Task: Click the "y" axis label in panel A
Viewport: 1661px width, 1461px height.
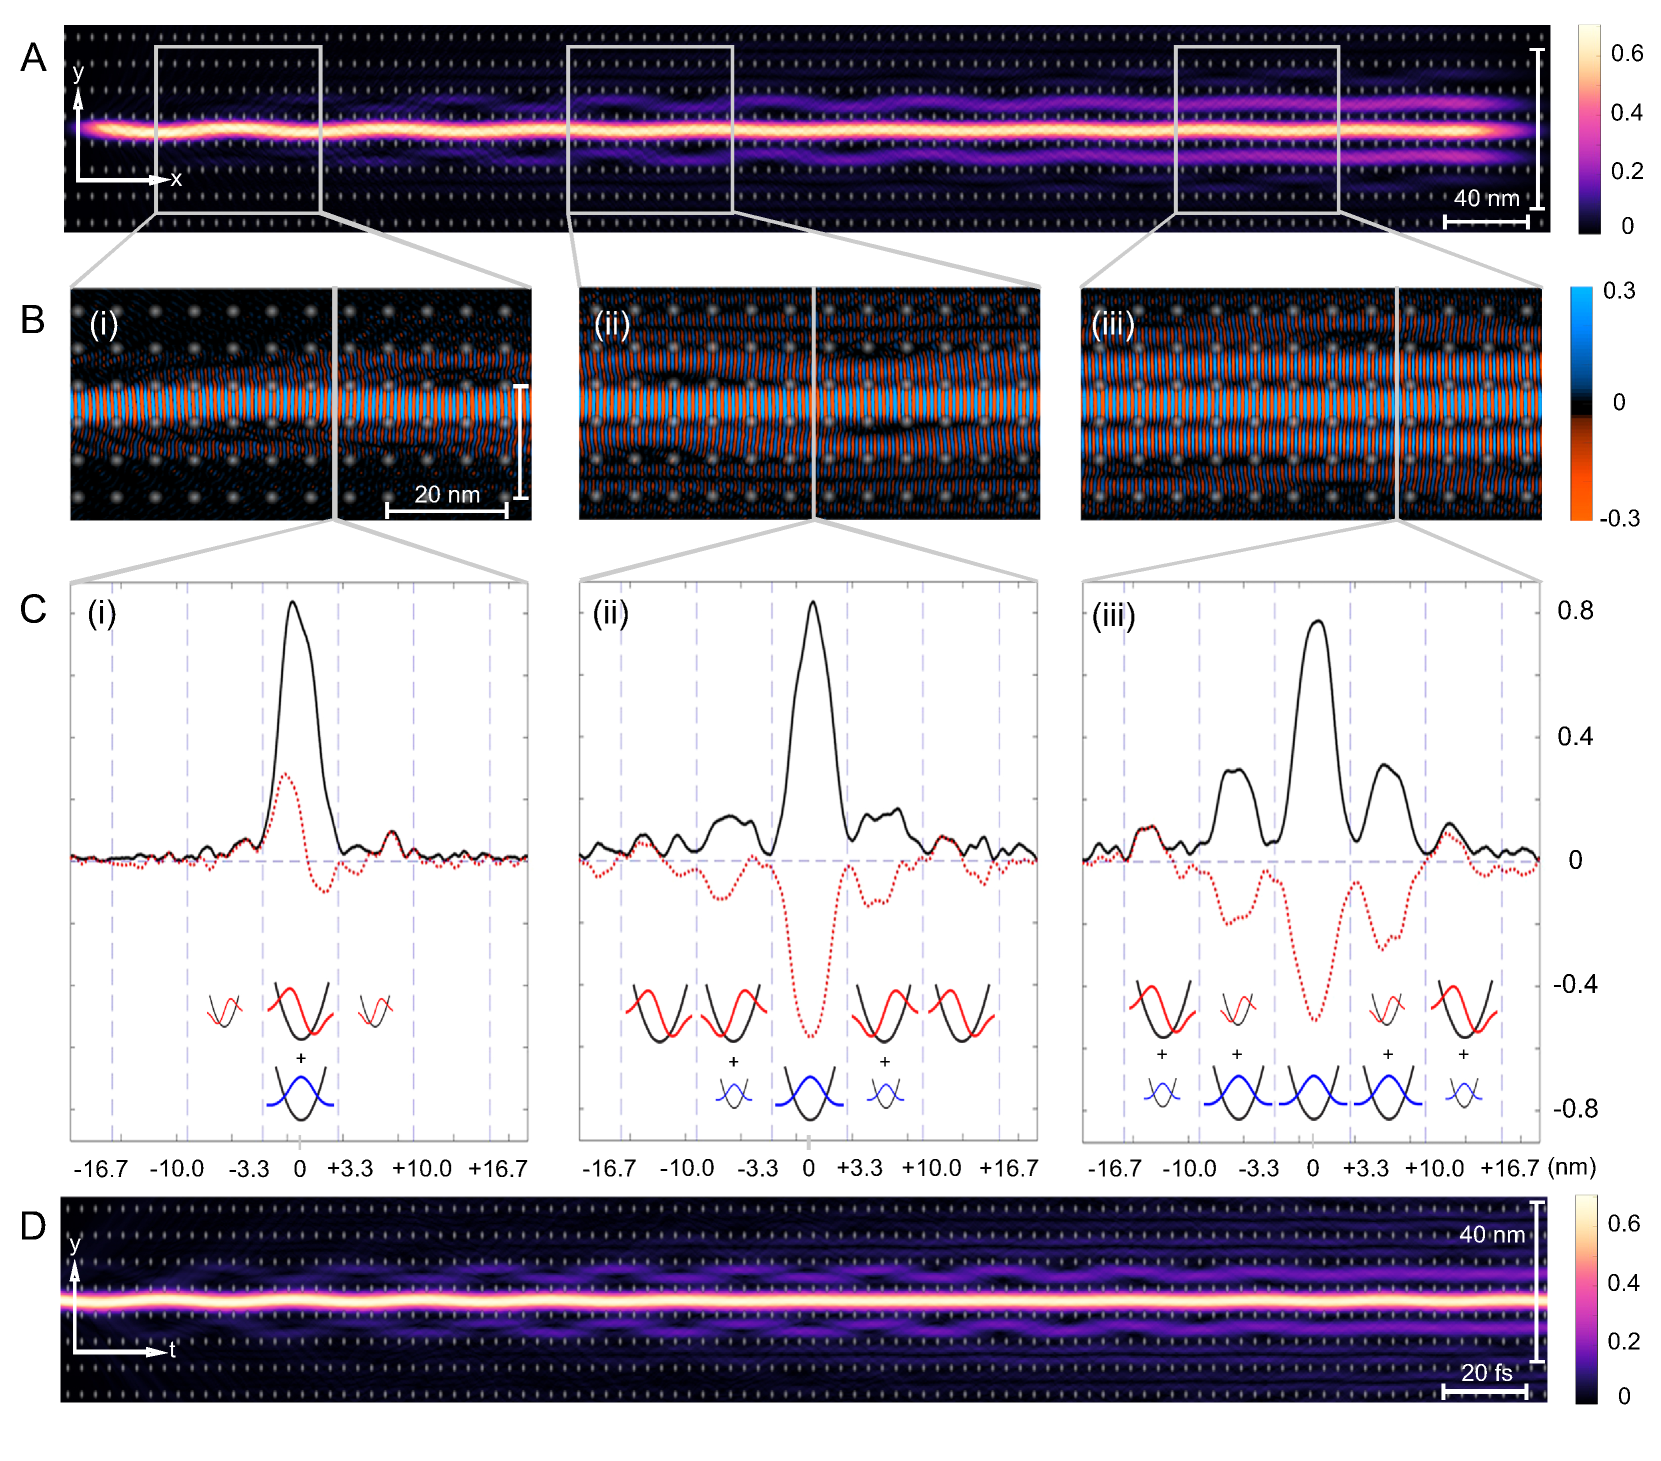Action: pos(78,72)
